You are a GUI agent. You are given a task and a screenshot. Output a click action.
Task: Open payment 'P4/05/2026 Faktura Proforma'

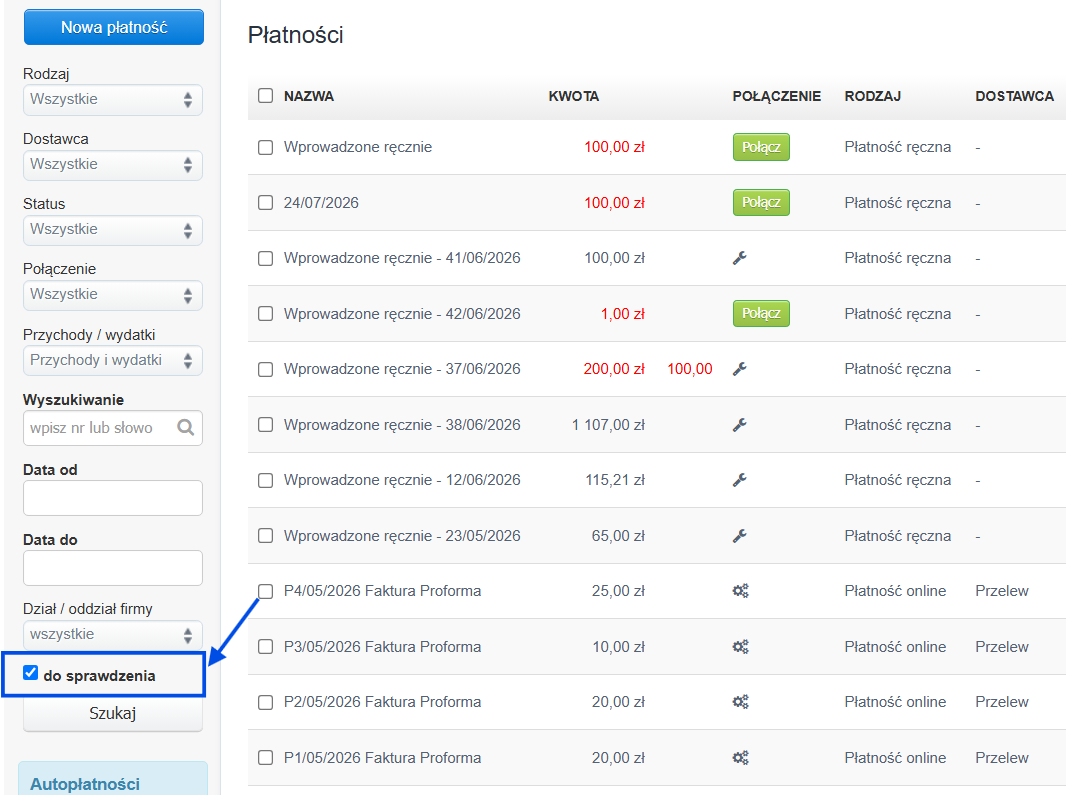tap(382, 591)
